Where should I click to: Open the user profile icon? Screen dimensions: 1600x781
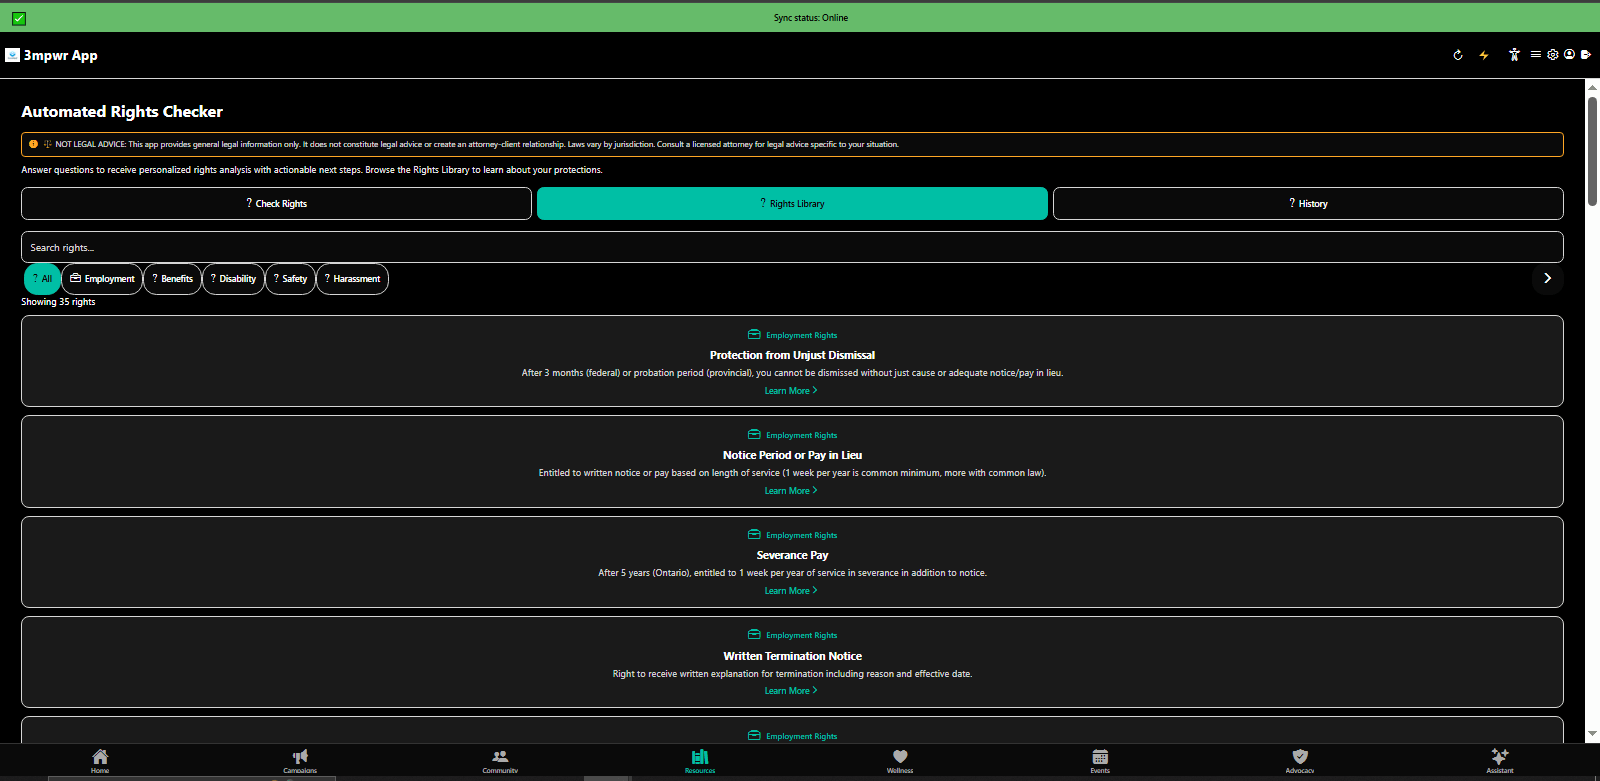point(1569,55)
